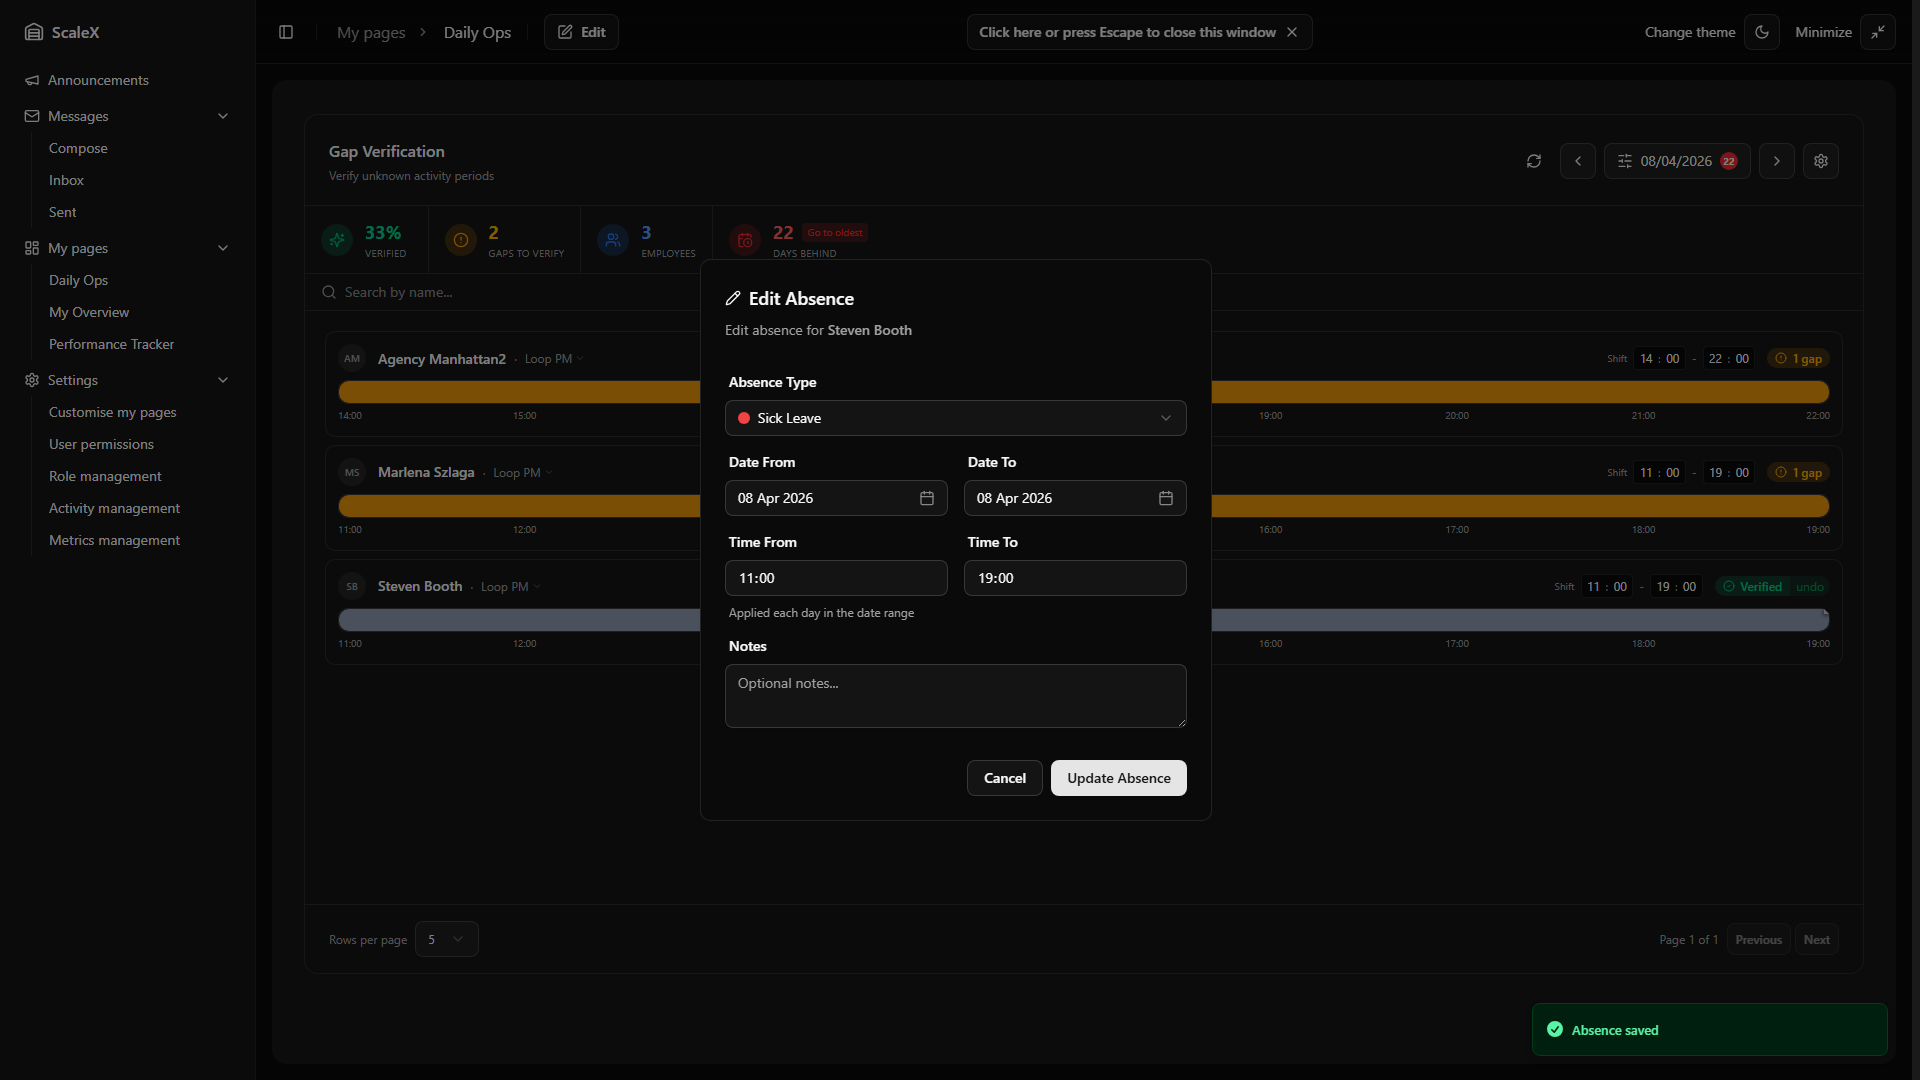Click the dark mode moon icon

tap(1761, 32)
